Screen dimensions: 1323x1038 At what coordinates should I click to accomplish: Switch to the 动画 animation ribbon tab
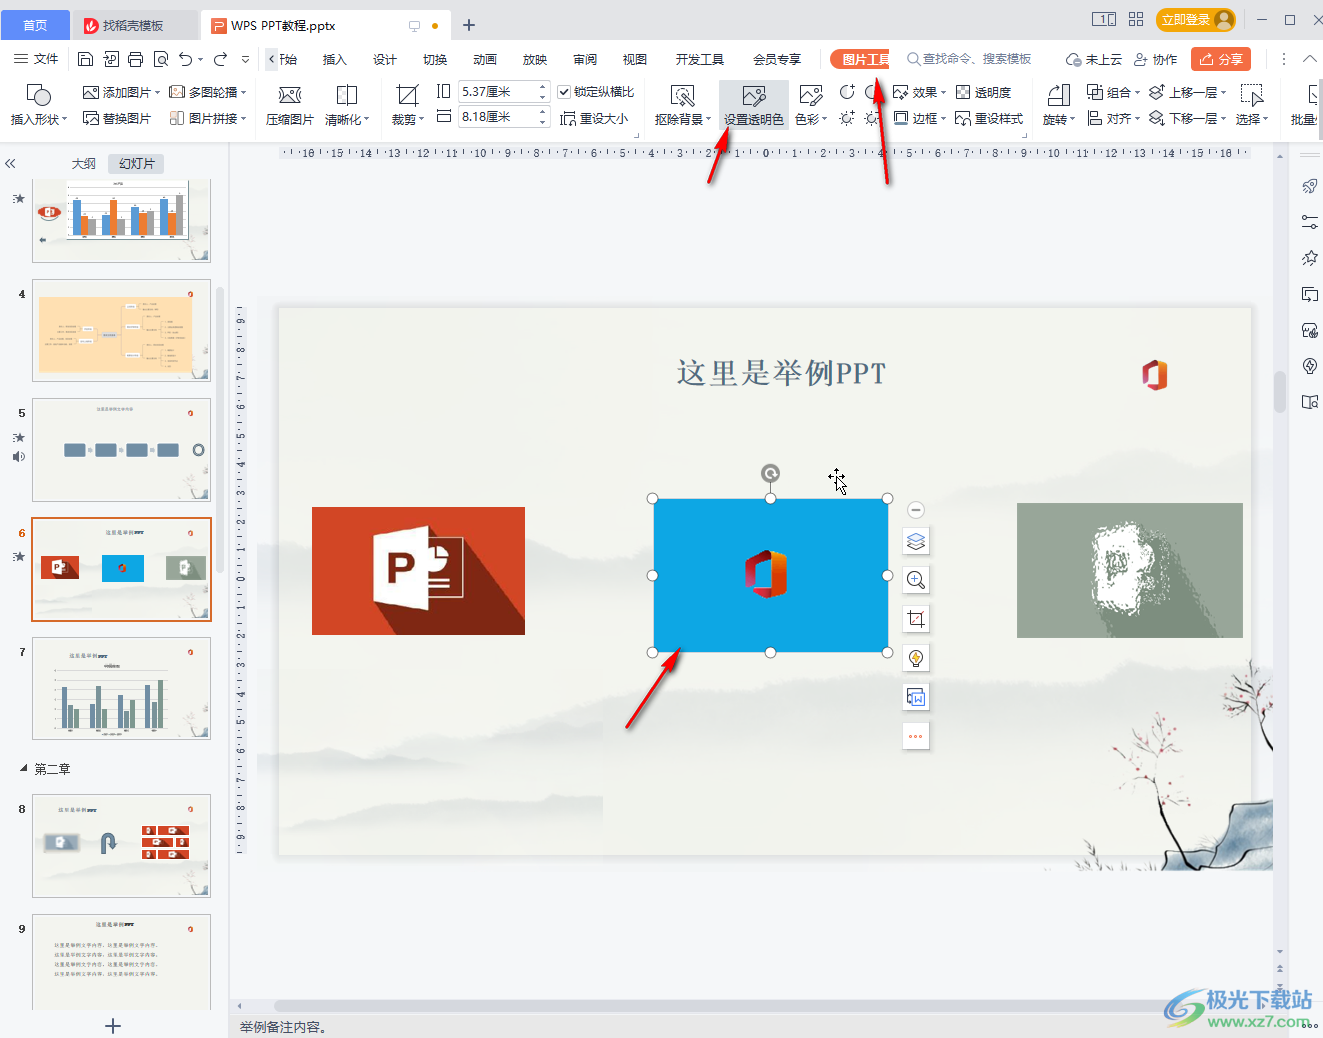[485, 59]
